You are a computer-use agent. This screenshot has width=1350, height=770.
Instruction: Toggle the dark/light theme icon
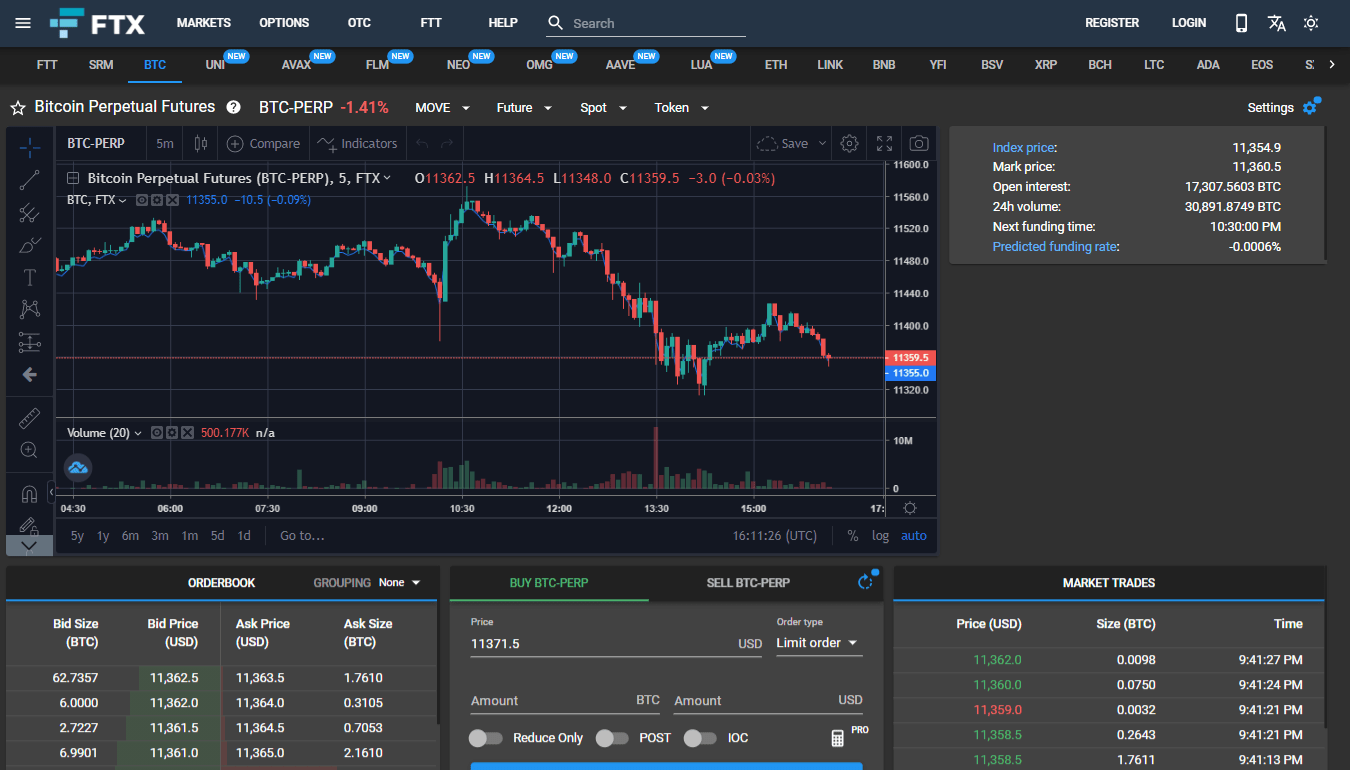coord(1311,23)
